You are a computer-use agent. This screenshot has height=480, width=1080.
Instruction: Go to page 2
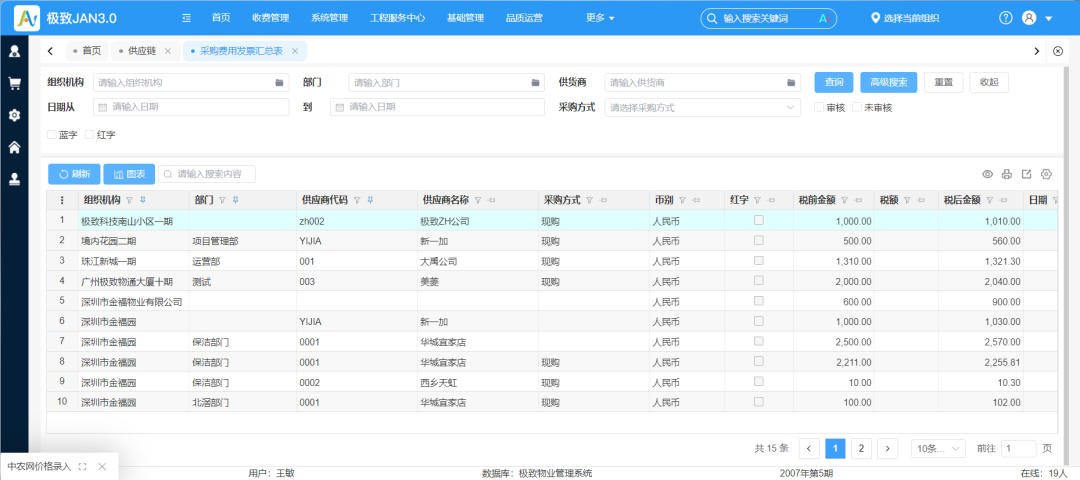pyautogui.click(x=861, y=448)
